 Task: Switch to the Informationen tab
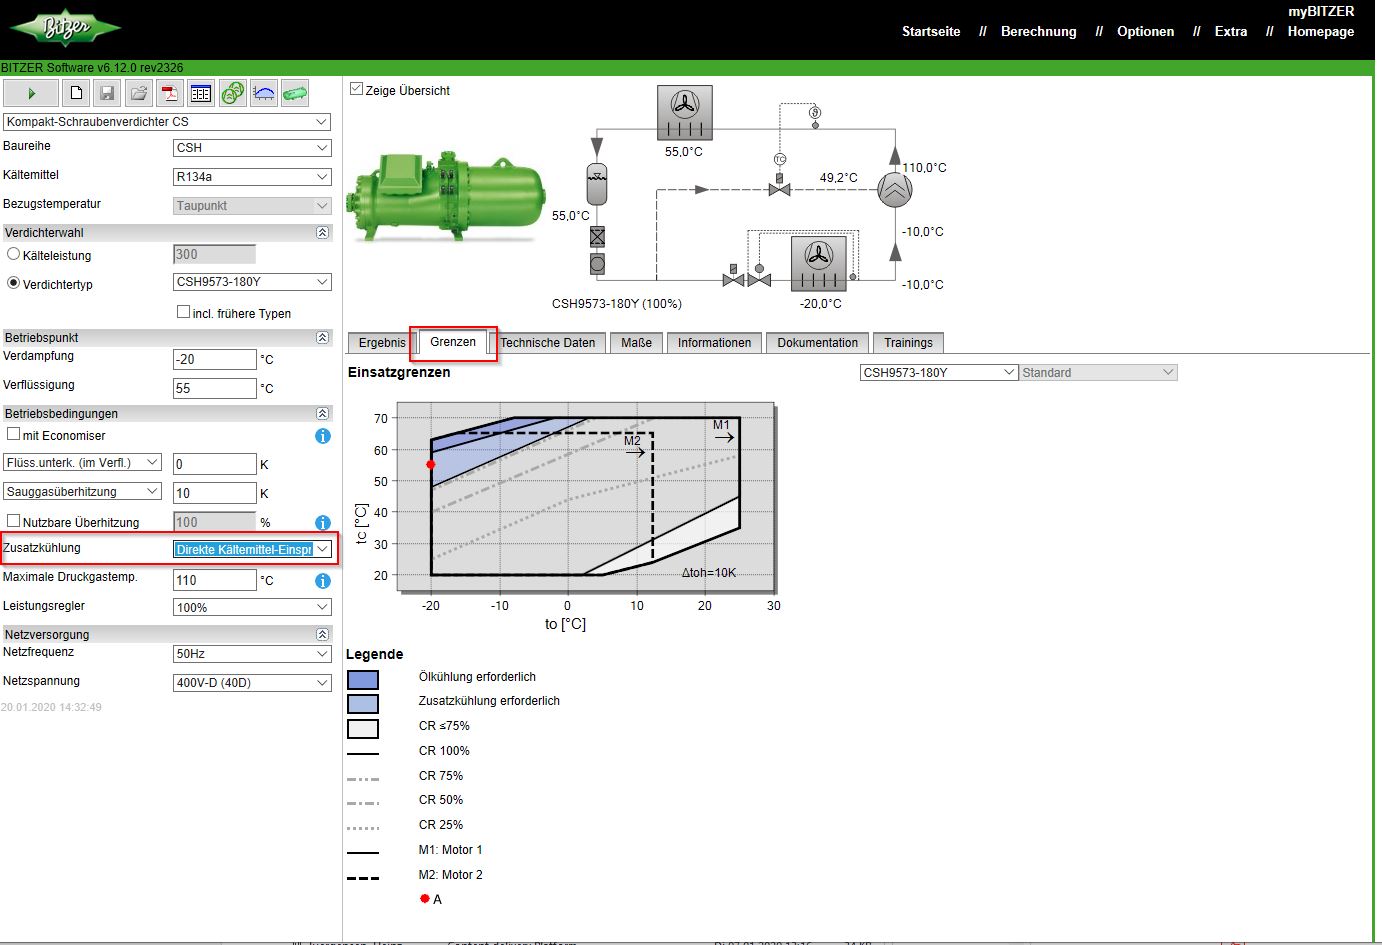(x=714, y=343)
